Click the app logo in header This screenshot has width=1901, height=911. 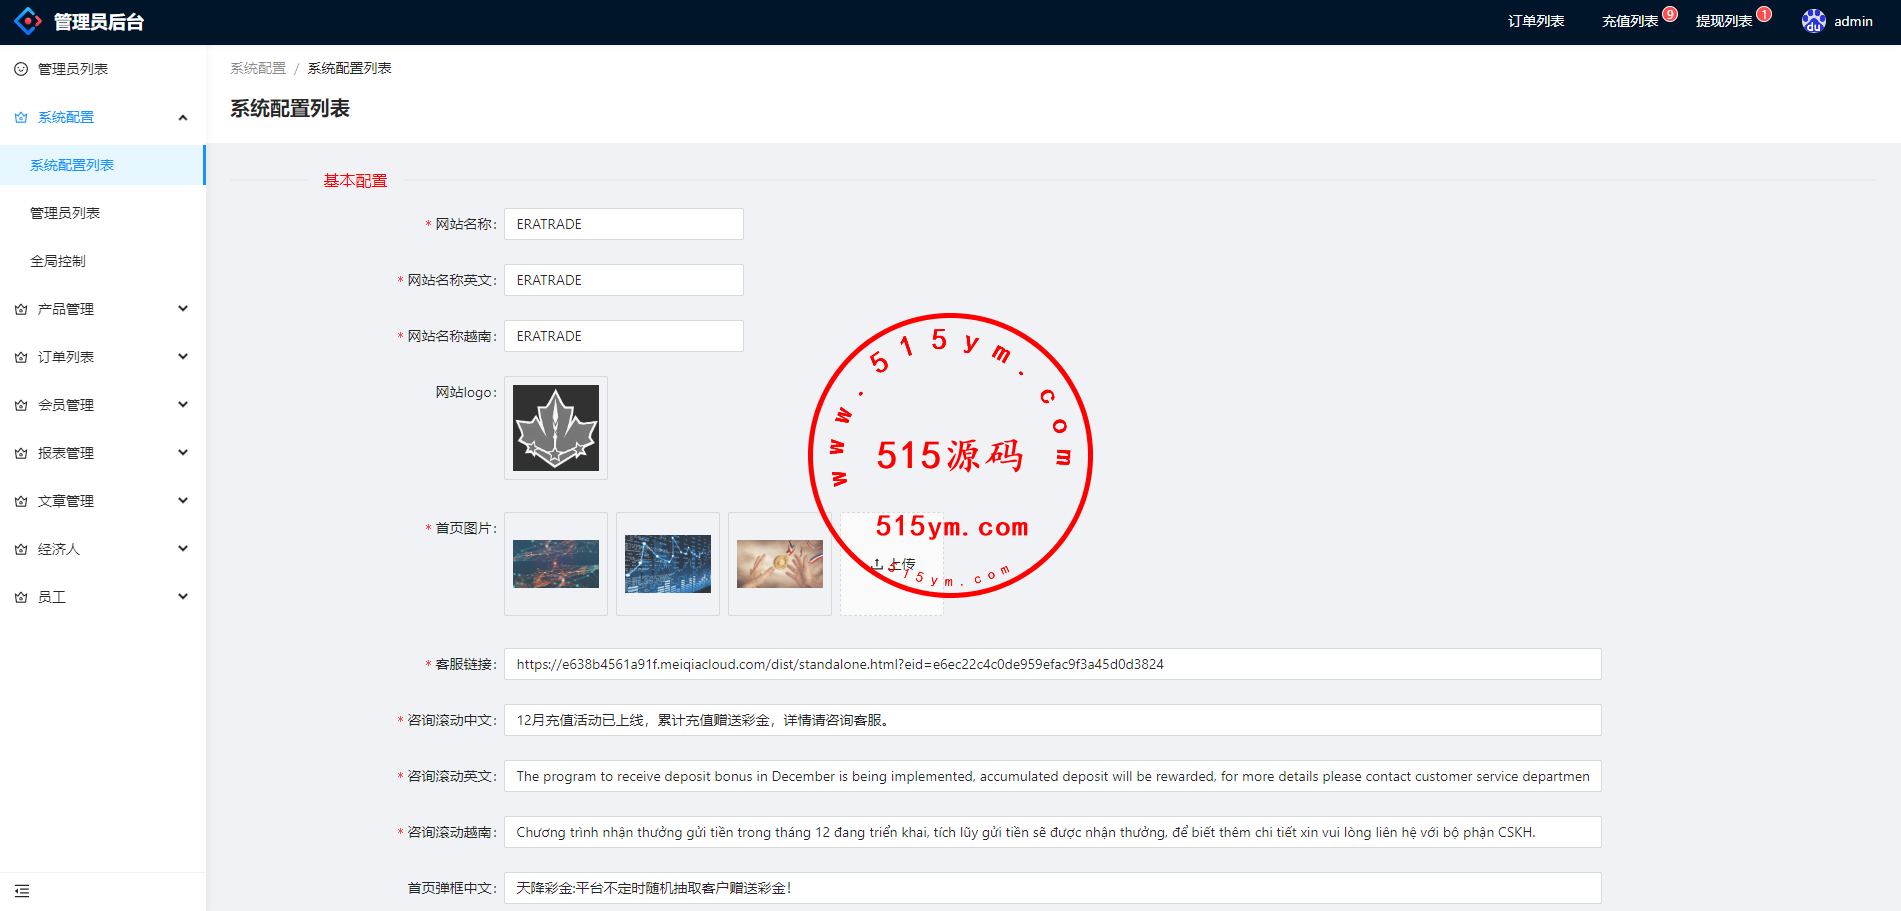coord(28,21)
